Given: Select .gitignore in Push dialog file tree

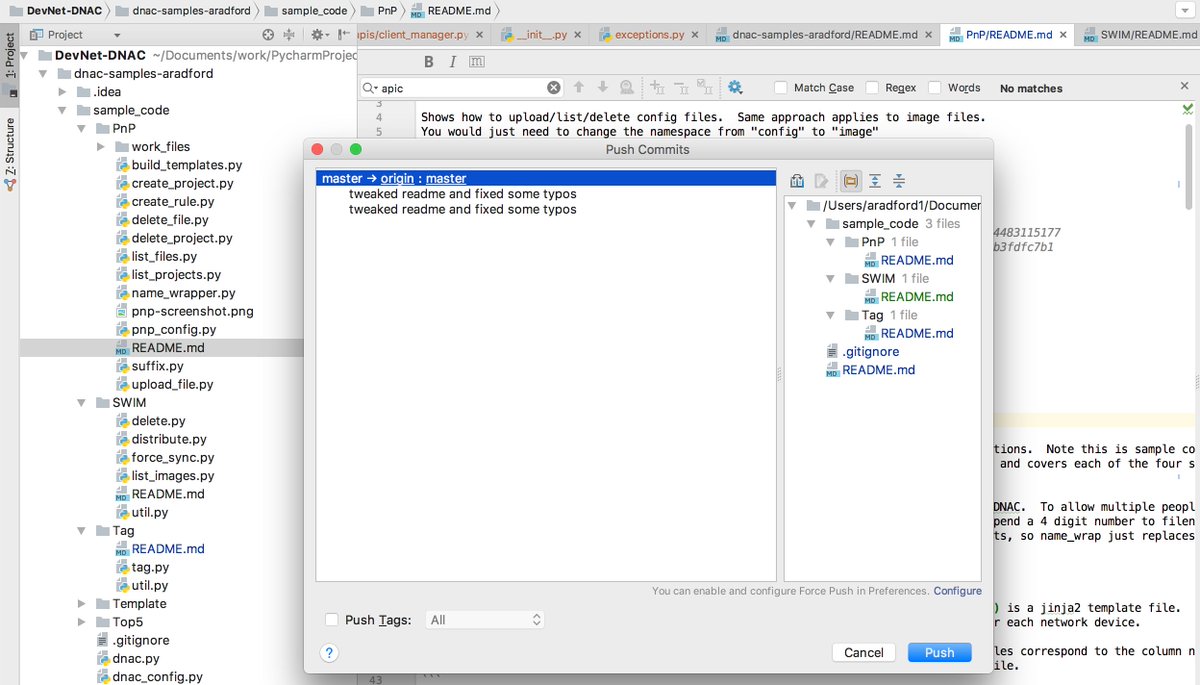Looking at the screenshot, I should (870, 351).
